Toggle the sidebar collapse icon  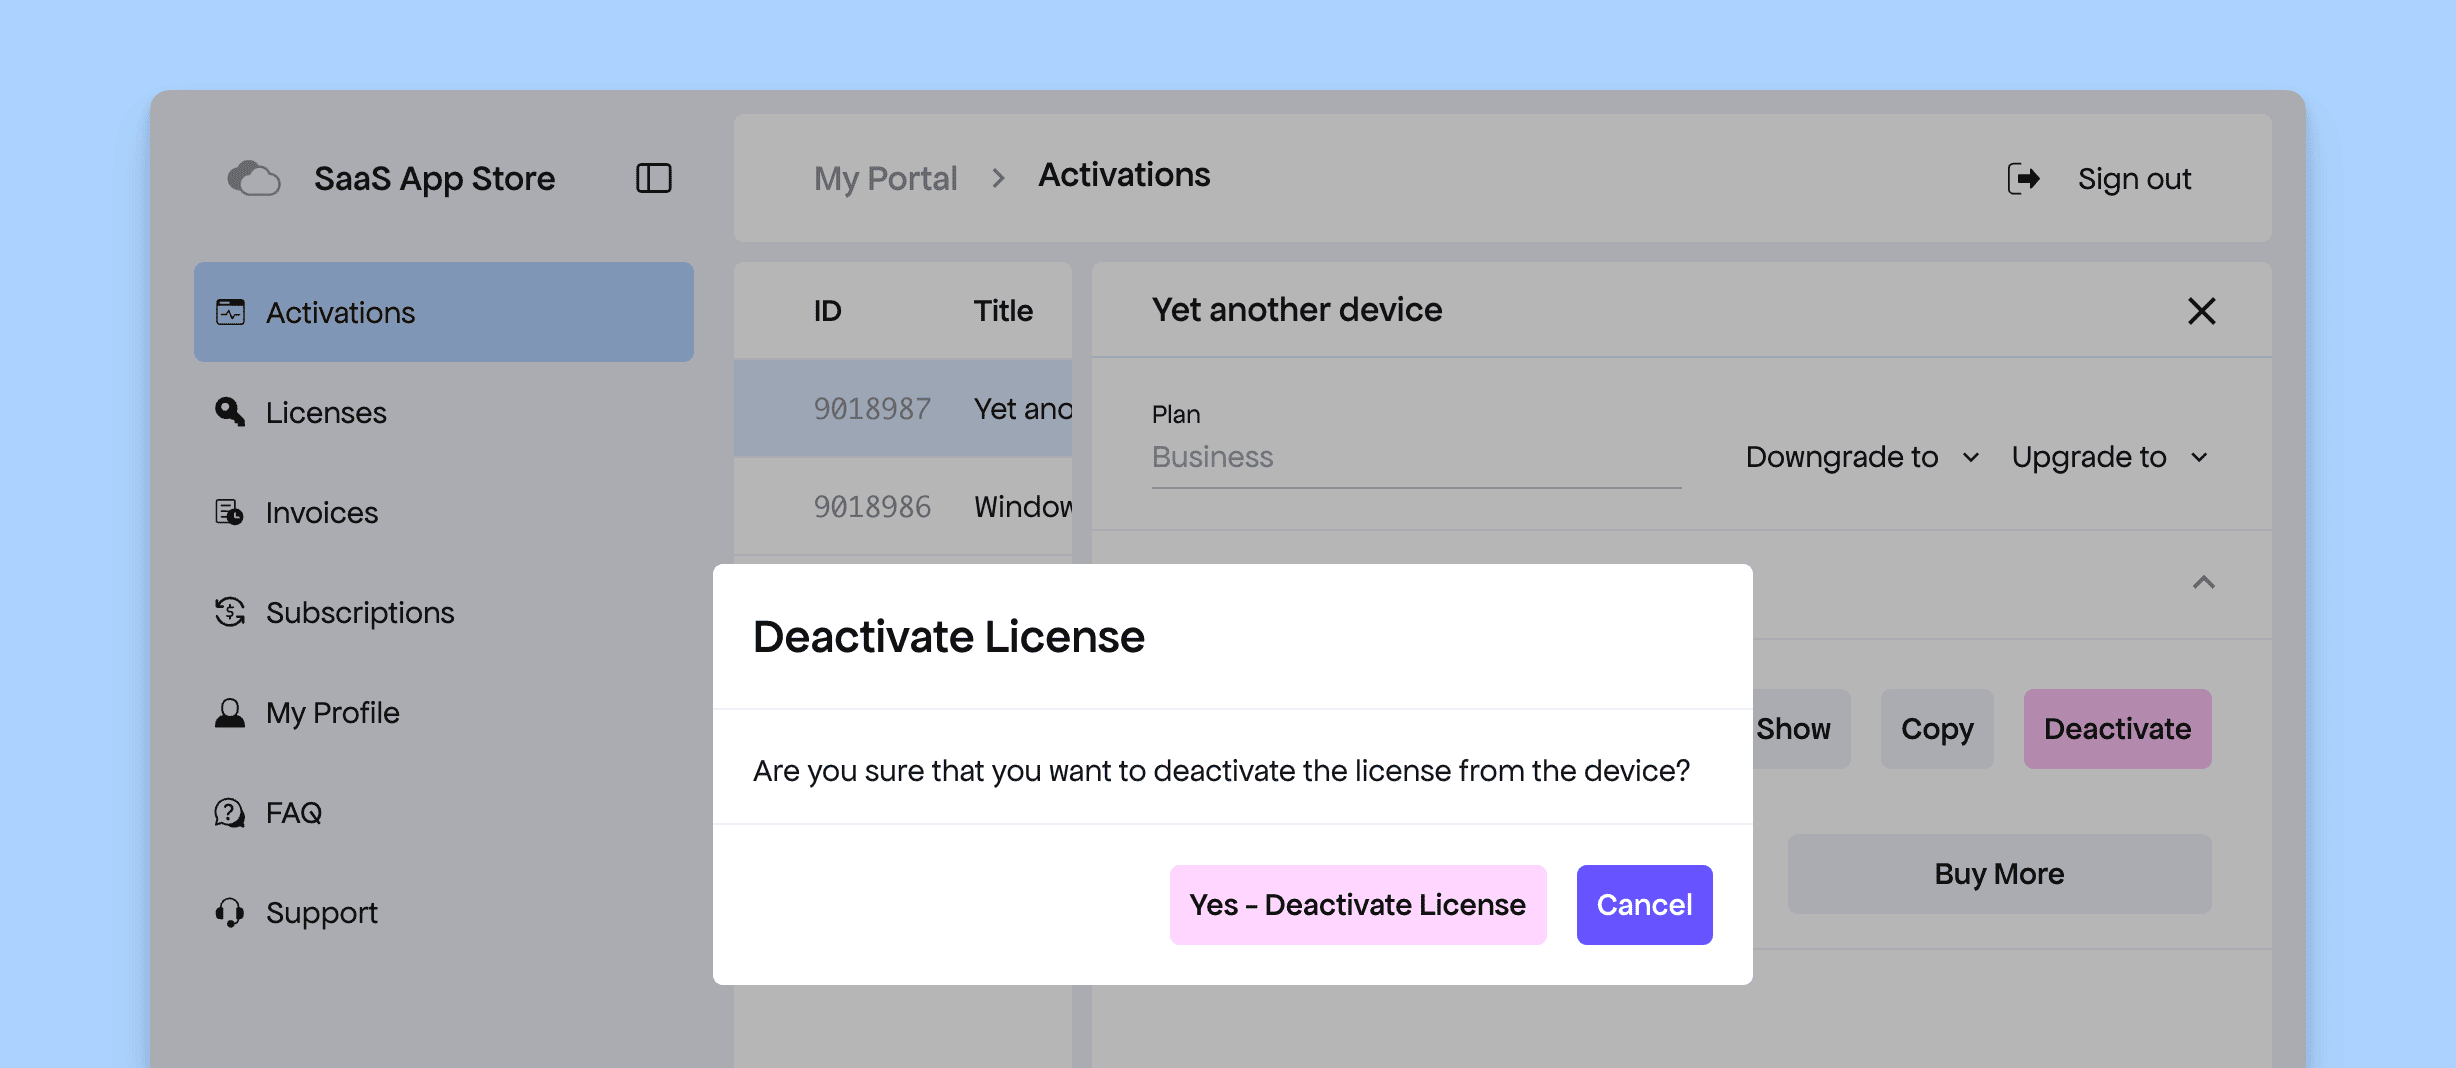[653, 179]
